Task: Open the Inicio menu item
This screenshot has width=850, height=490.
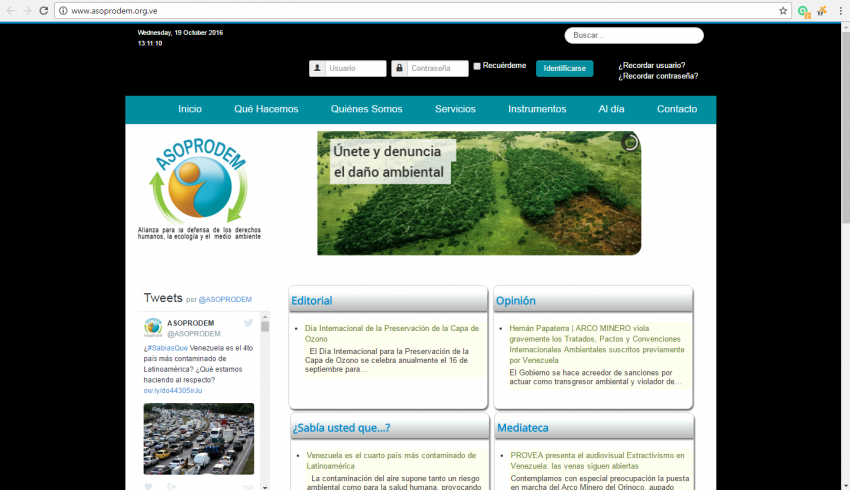Action: (190, 109)
